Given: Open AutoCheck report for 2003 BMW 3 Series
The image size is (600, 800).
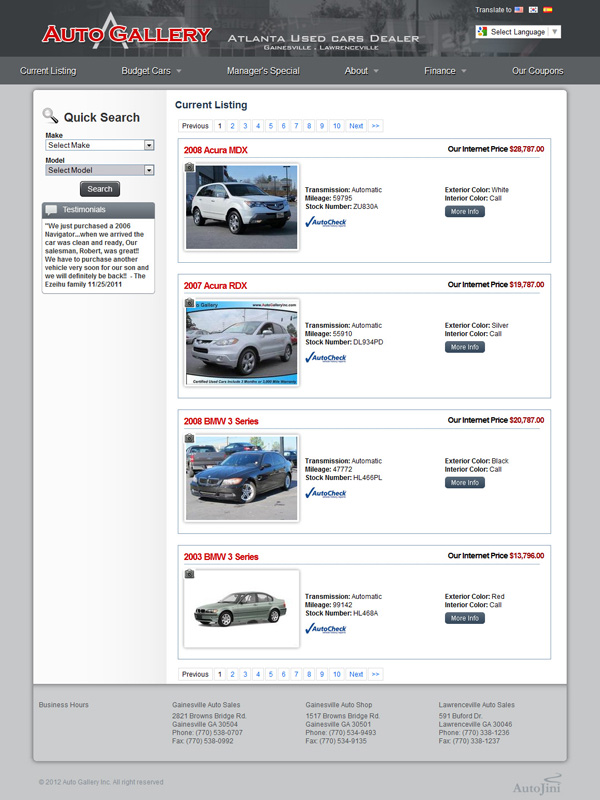Looking at the screenshot, I should 326,629.
